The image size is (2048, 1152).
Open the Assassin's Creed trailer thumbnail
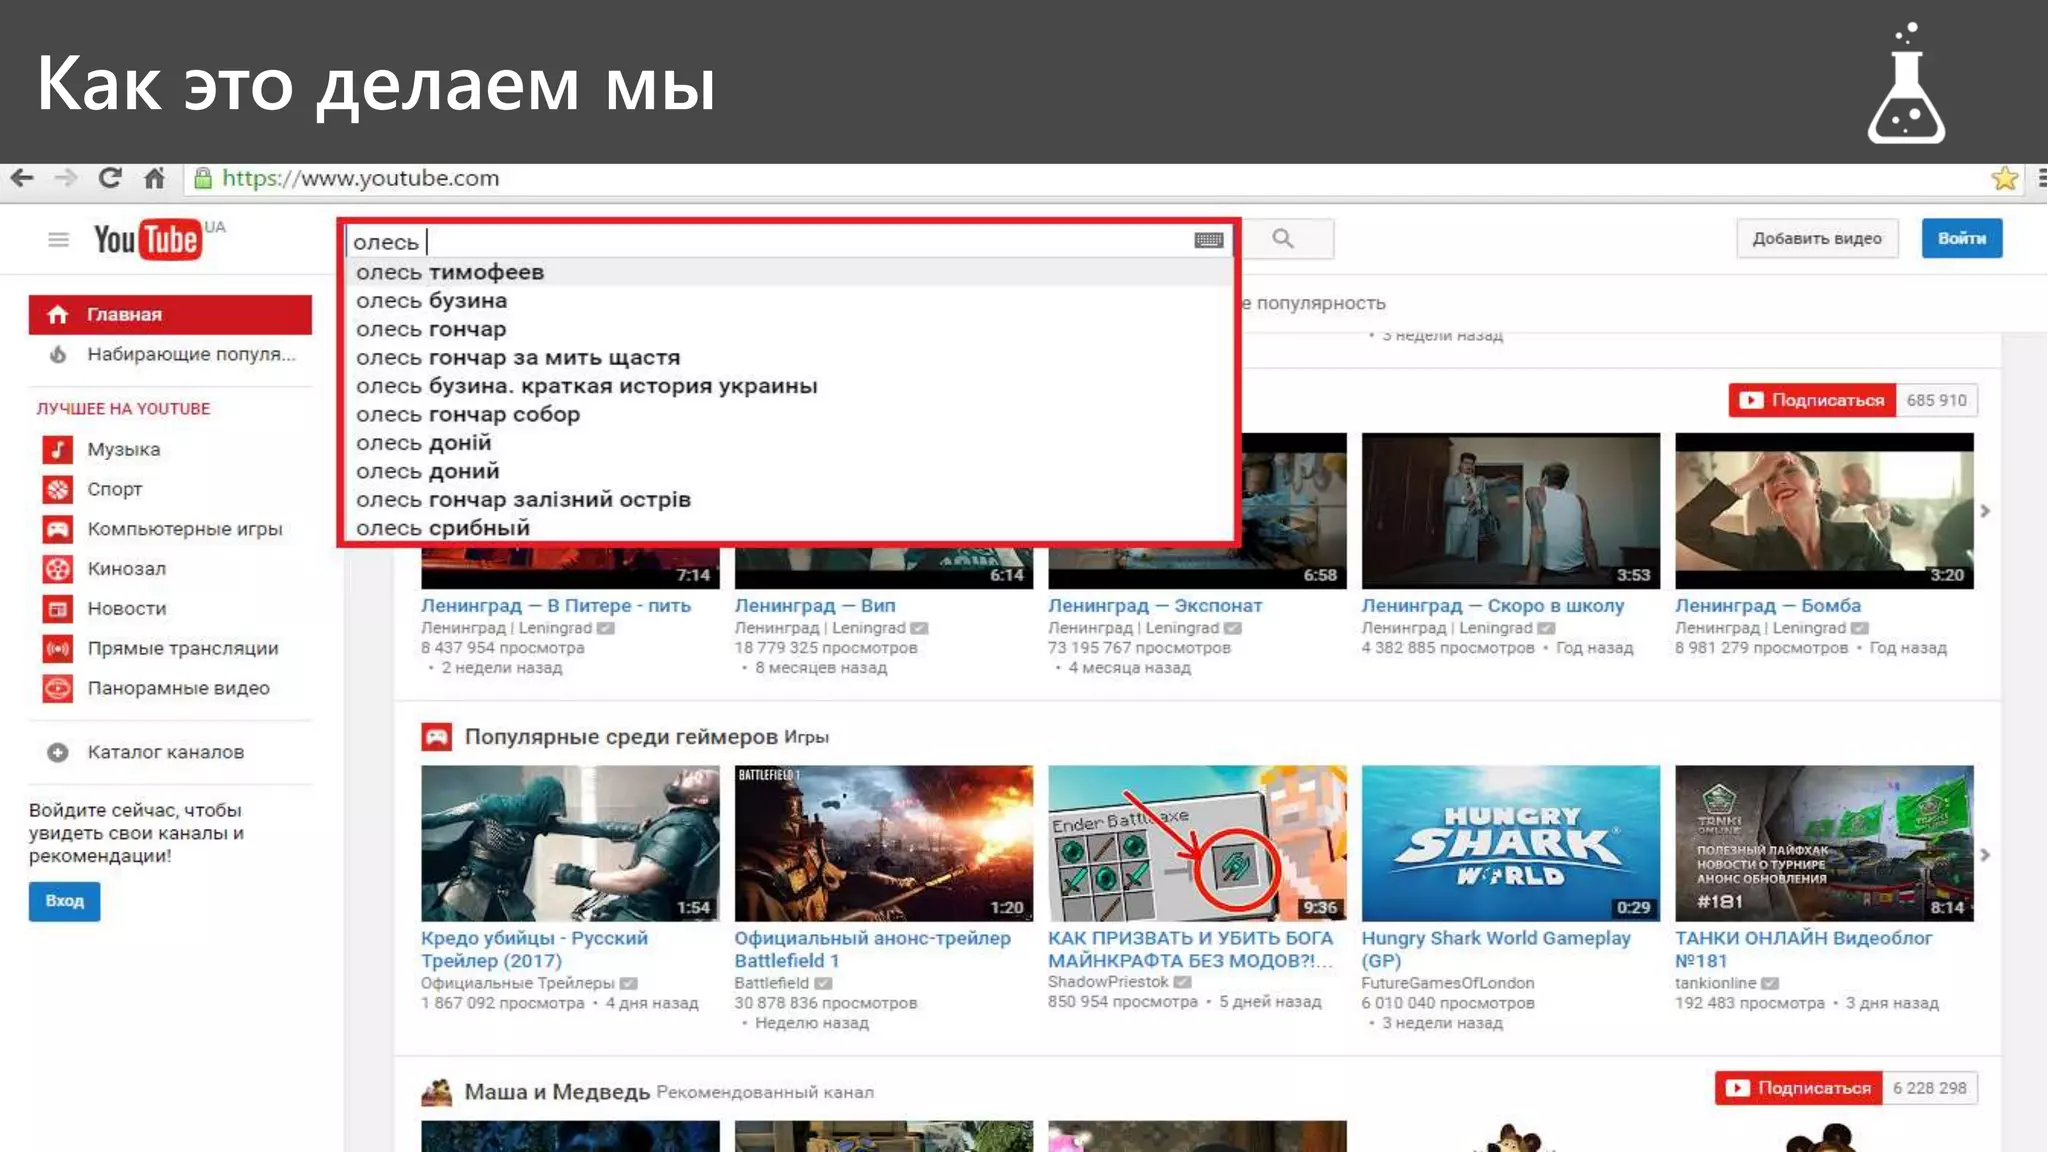[x=570, y=843]
